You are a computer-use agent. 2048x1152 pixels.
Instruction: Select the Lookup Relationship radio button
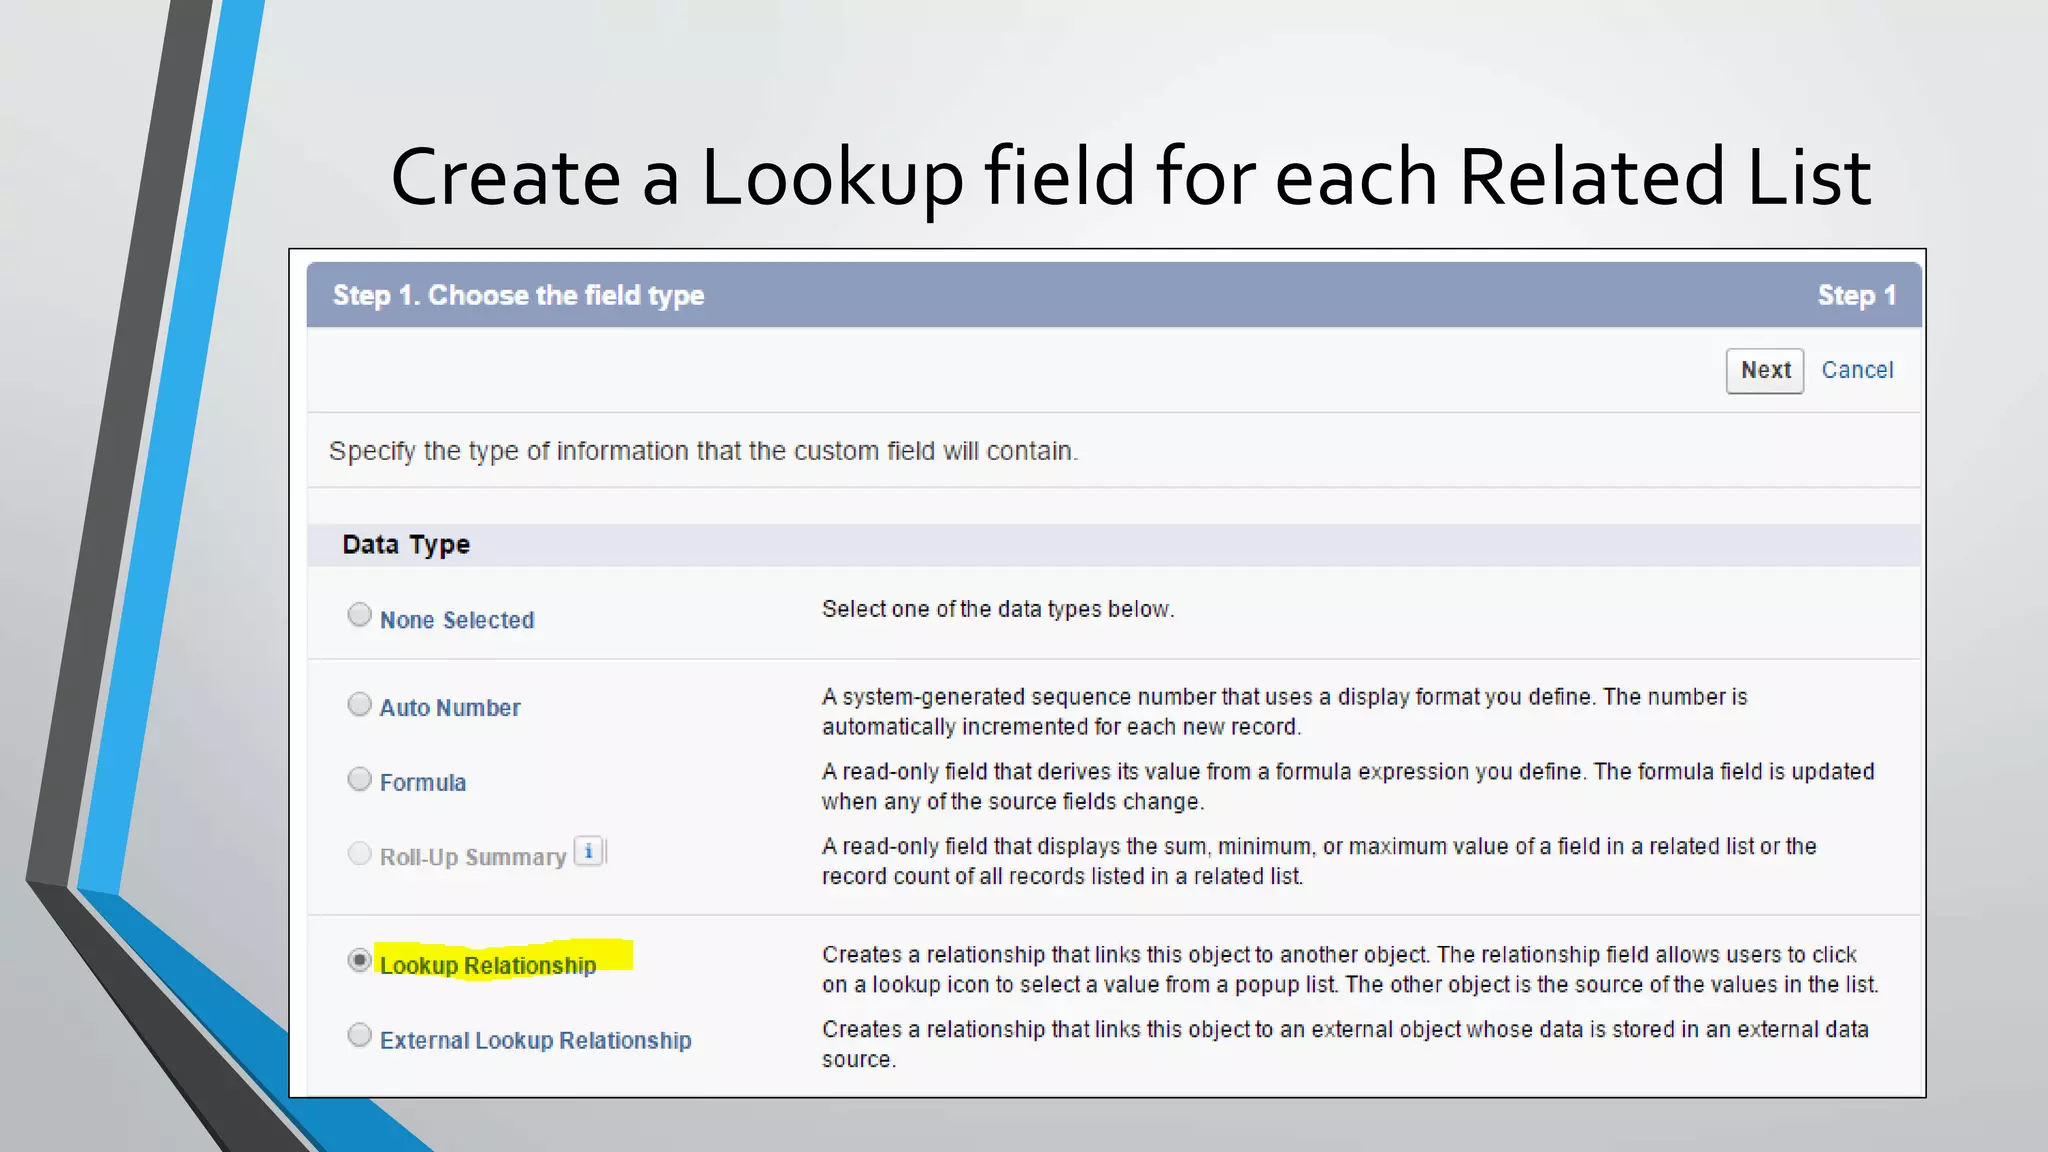pos(359,960)
